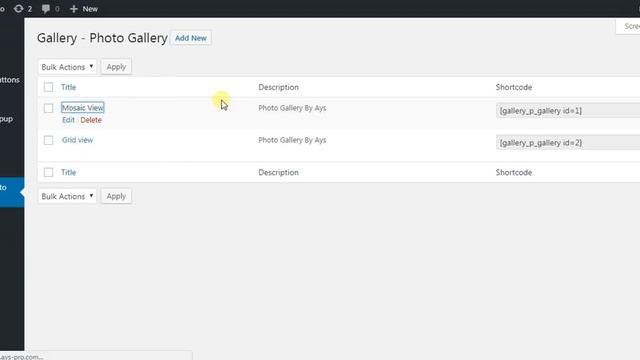The height and width of the screenshot is (360, 640).
Task: Select the shortcode field with id=2
Action: point(568,143)
